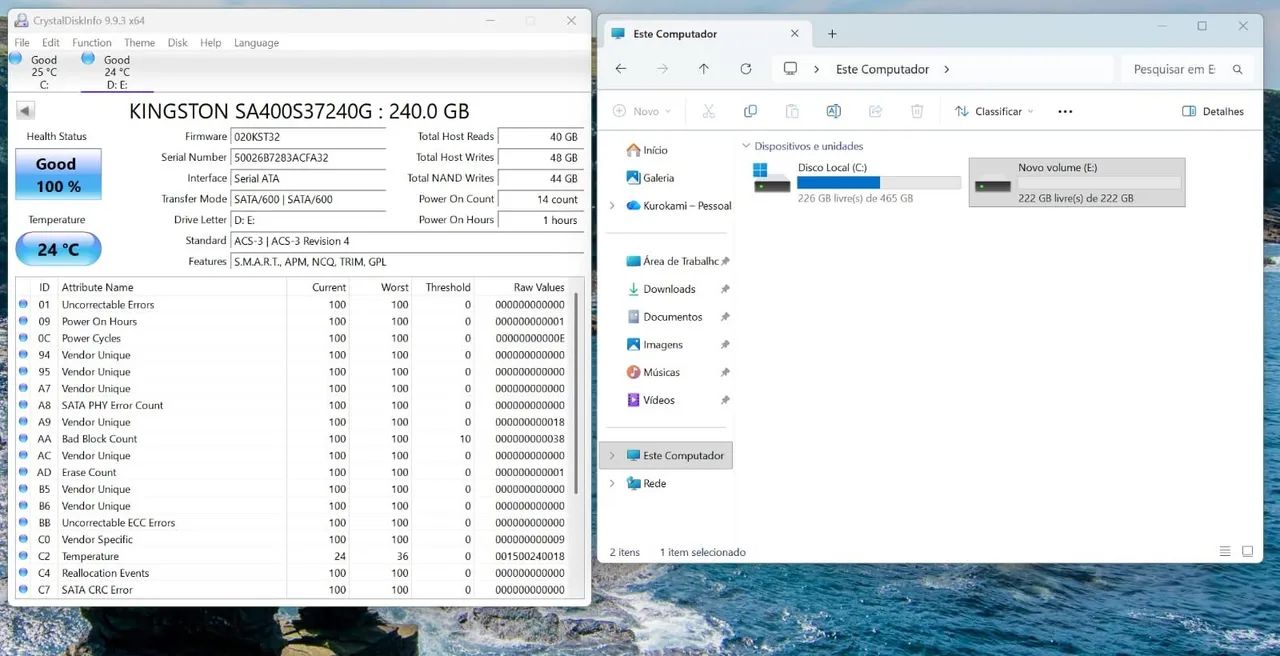This screenshot has height=656, width=1280.
Task: Click the previous disk arrow in CrystalDiskInfo
Action: tap(26, 111)
